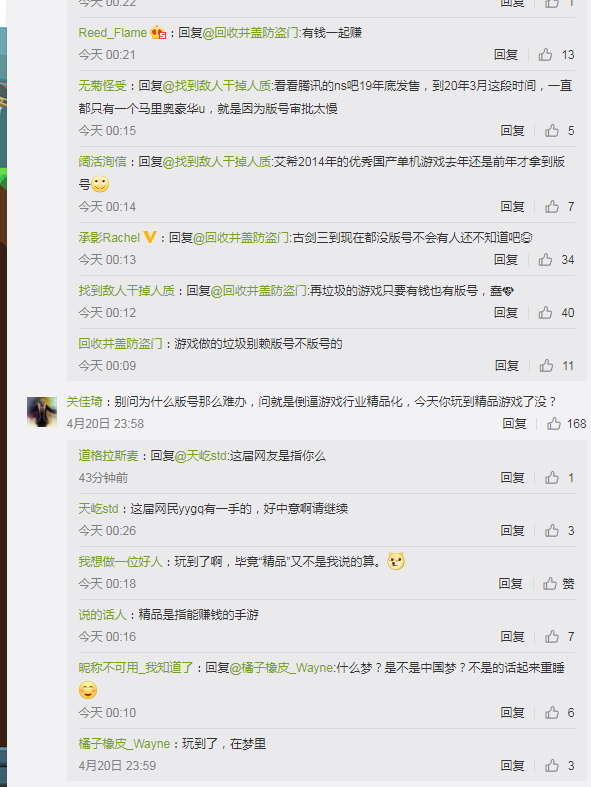591x787 pixels.
Task: Click Reed_Flame's membership crown badge icon
Action: point(158,33)
